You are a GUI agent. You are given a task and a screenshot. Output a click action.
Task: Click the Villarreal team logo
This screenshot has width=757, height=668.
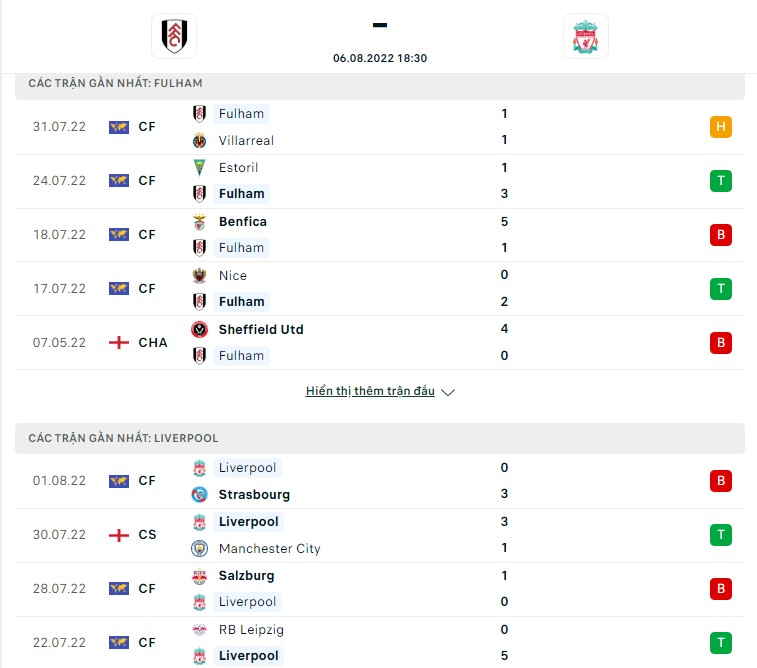coord(199,141)
